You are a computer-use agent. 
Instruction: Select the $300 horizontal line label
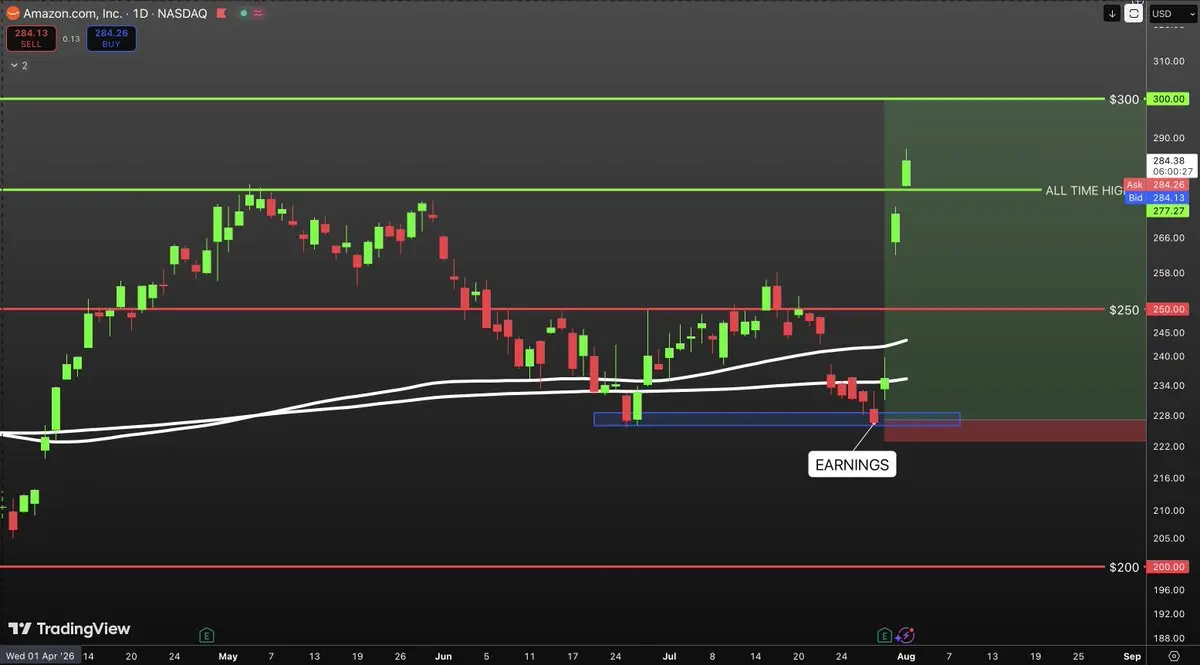pyautogui.click(x=1124, y=99)
